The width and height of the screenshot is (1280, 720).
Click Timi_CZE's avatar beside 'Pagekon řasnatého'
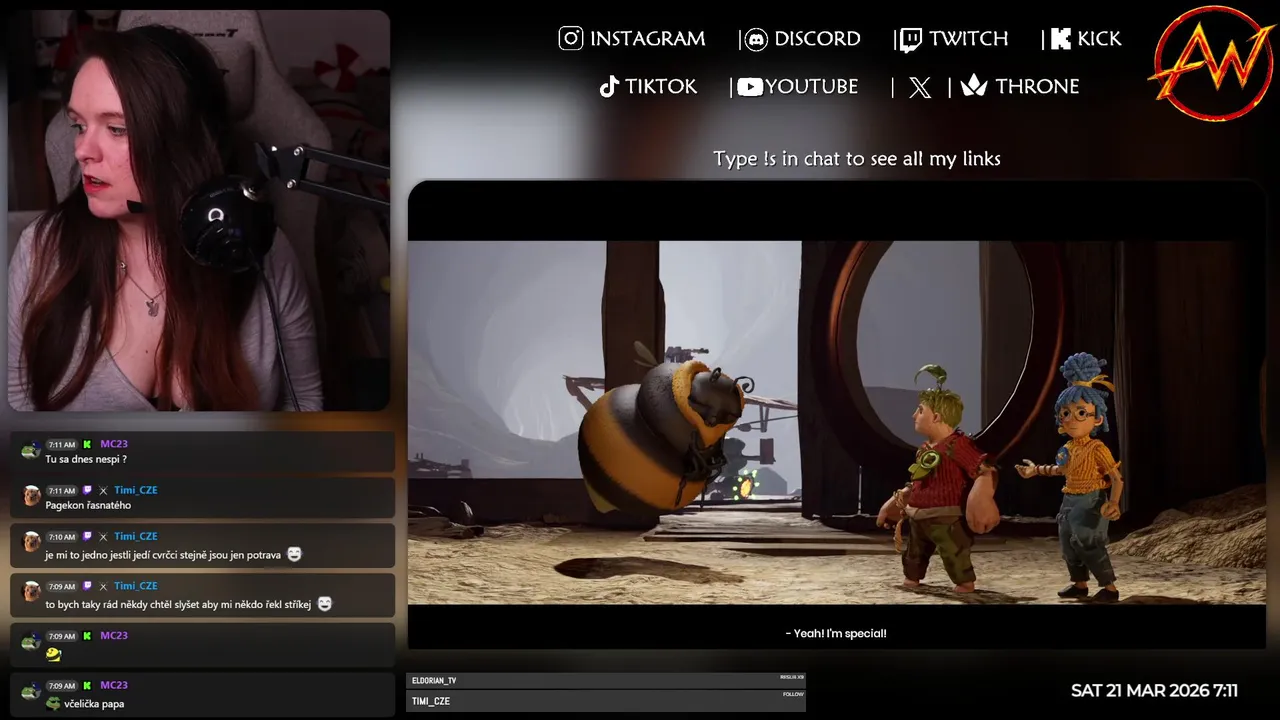point(31,496)
